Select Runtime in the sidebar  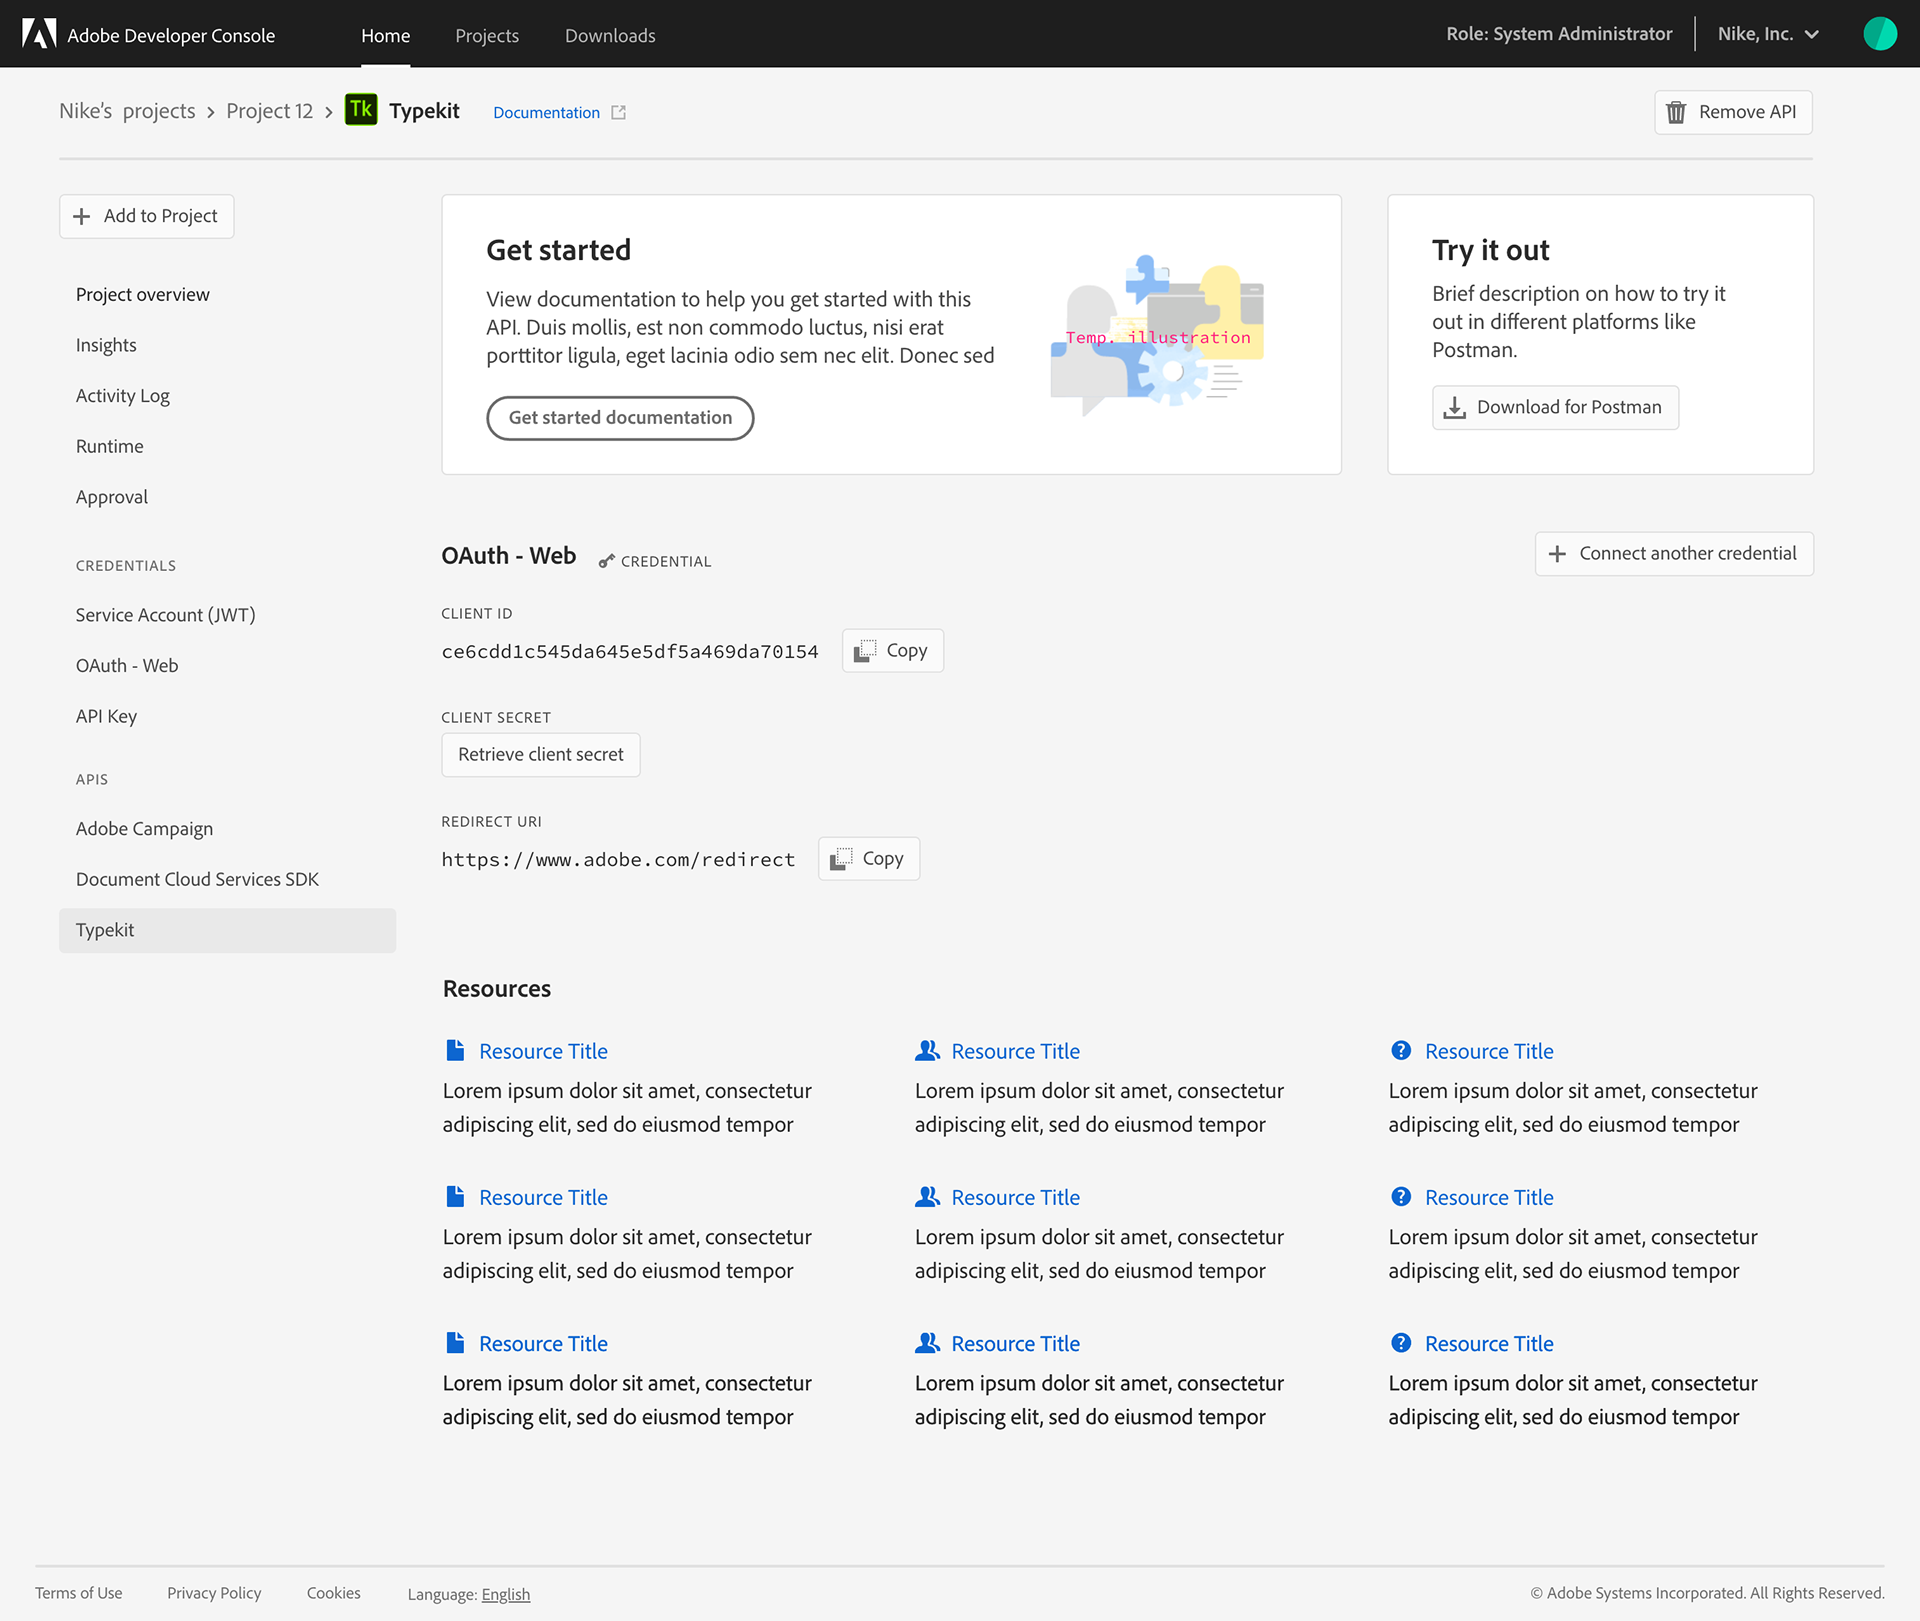click(109, 447)
